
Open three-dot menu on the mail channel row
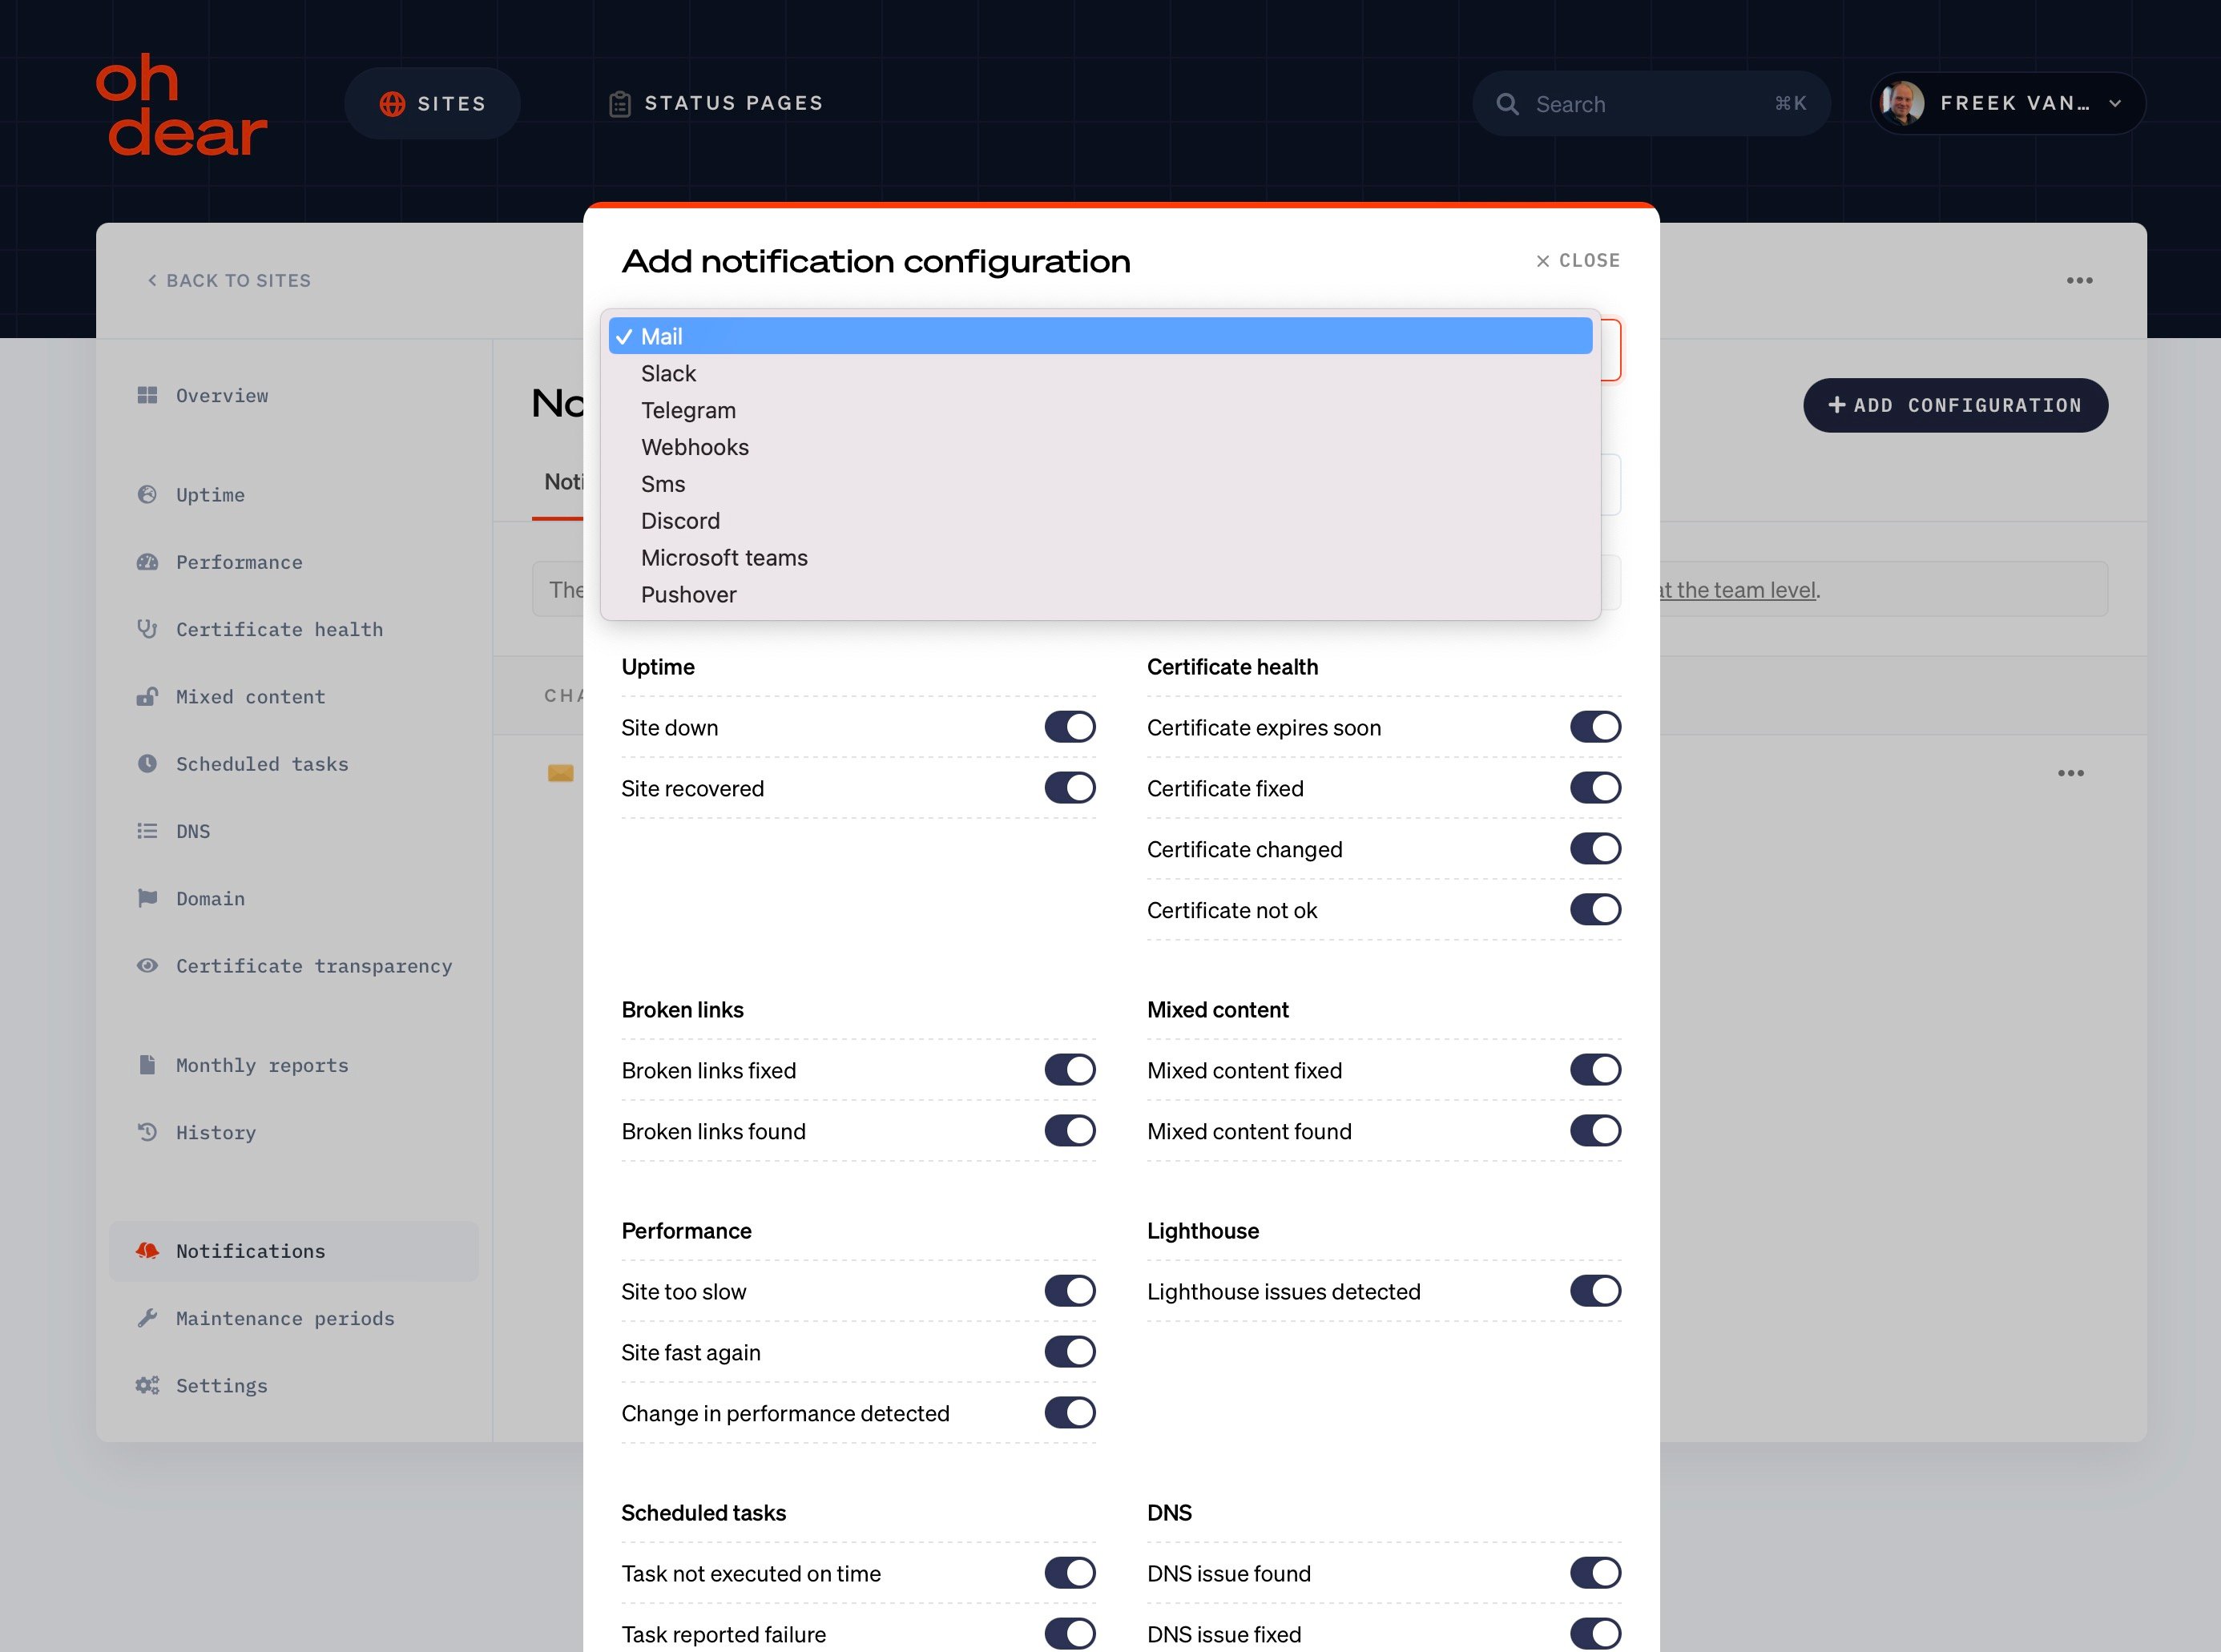2070,773
